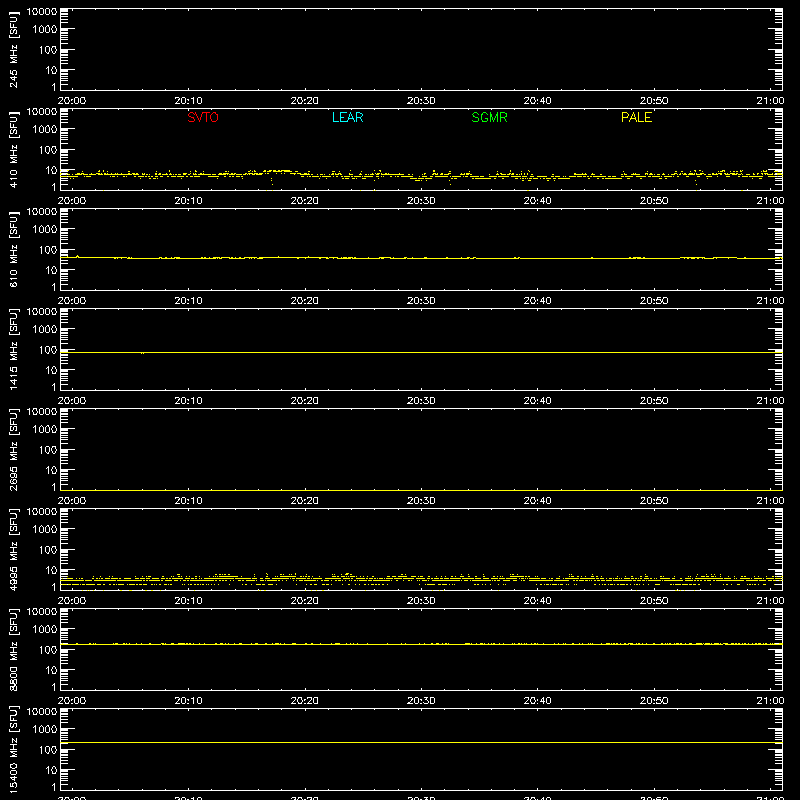Viewport: 800px width, 800px height.
Task: Select the 2695 MHz [SFU] axis title
Action: [x=13, y=449]
